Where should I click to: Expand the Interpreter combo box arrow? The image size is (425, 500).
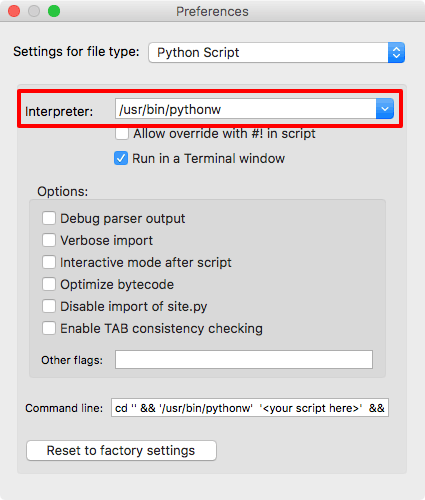[385, 109]
